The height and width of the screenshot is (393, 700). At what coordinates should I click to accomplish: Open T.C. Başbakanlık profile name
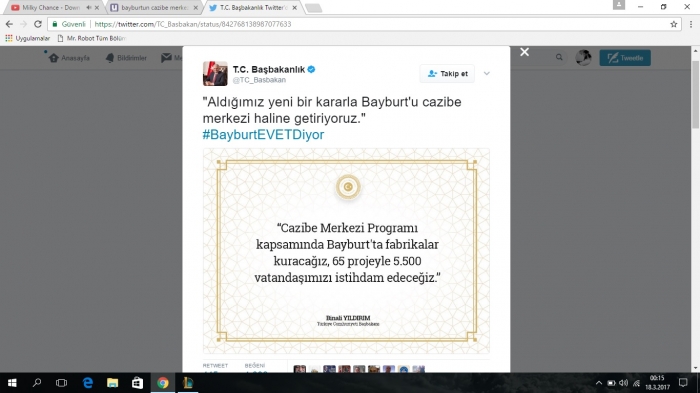point(269,69)
